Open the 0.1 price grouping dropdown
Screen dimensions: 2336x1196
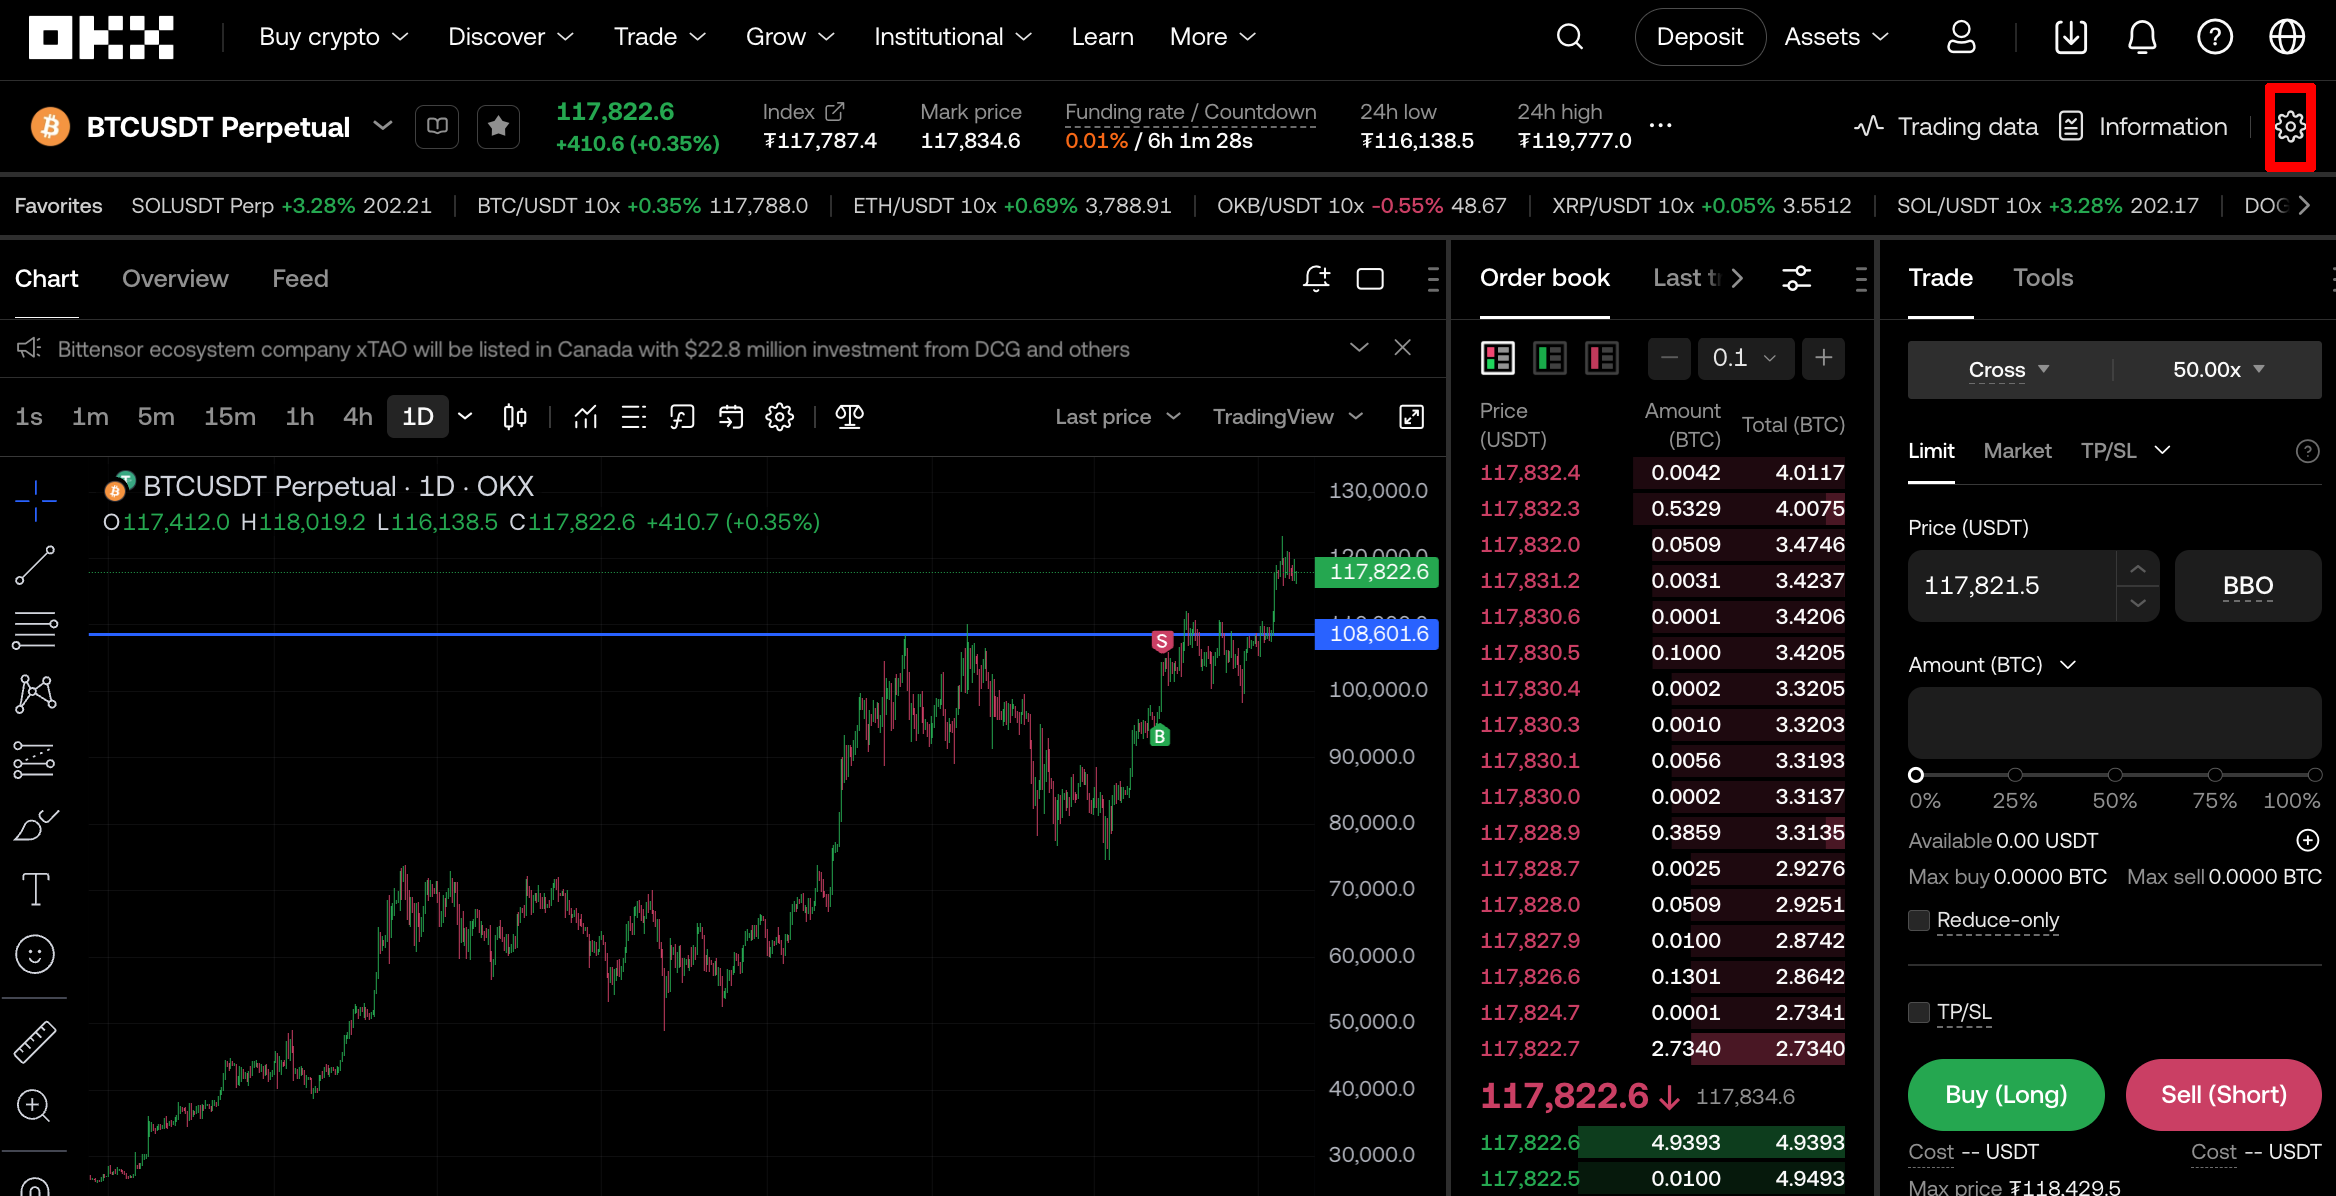coord(1744,358)
